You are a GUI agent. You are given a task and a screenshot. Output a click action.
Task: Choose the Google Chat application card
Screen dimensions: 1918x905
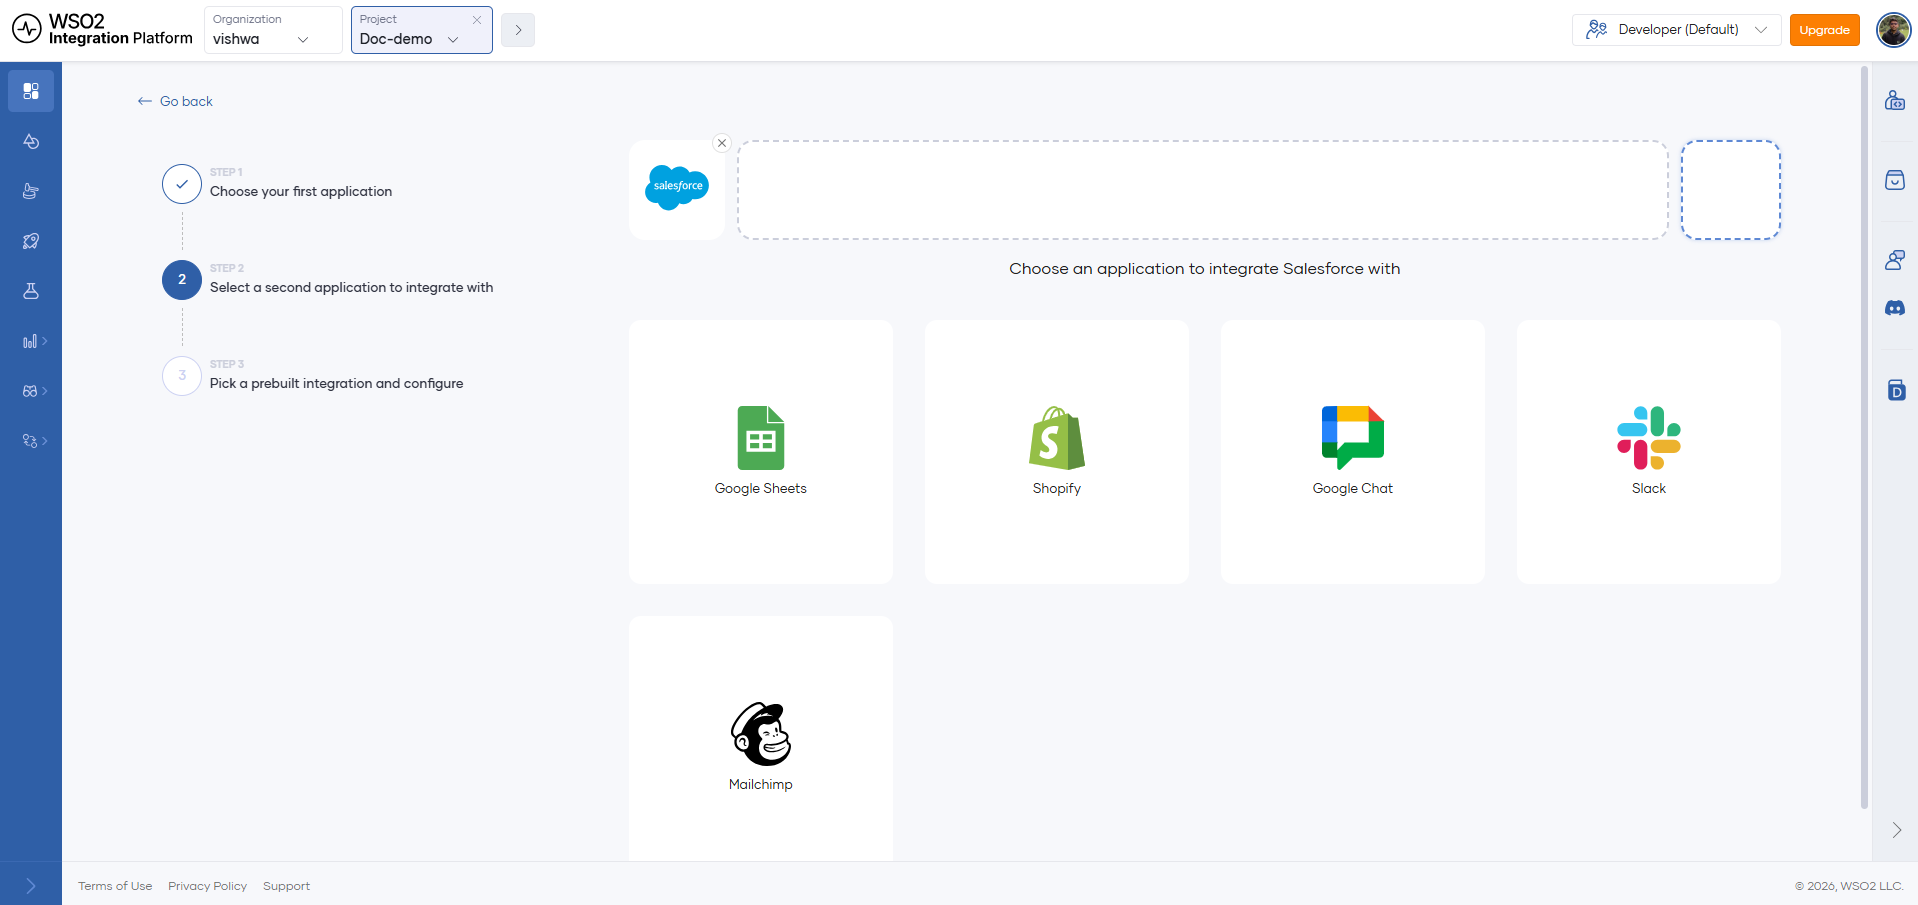pos(1353,452)
